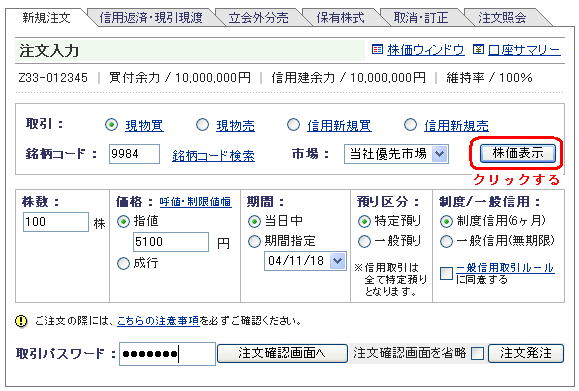Click the 銘柄コード検索 link
This screenshot has width=579, height=391.
click(213, 155)
